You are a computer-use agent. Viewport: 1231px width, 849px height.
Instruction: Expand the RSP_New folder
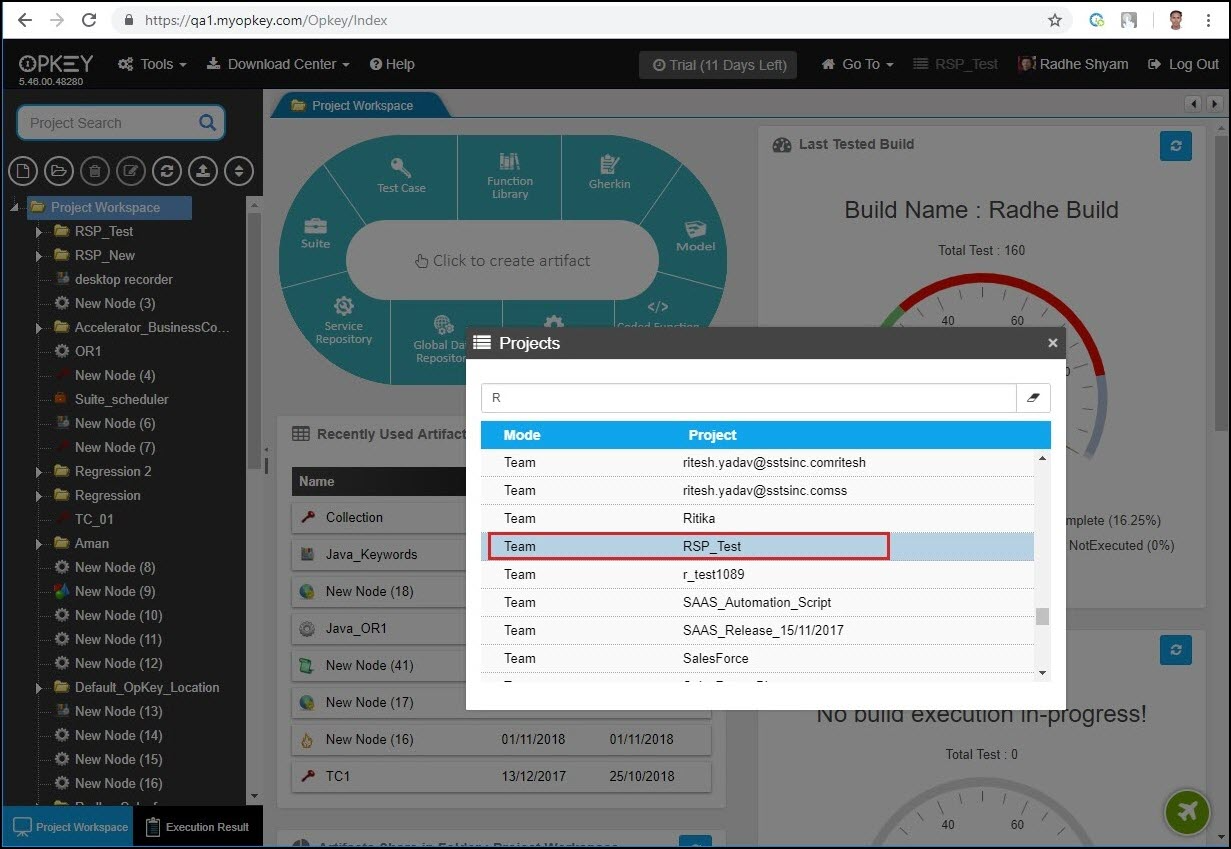39,255
